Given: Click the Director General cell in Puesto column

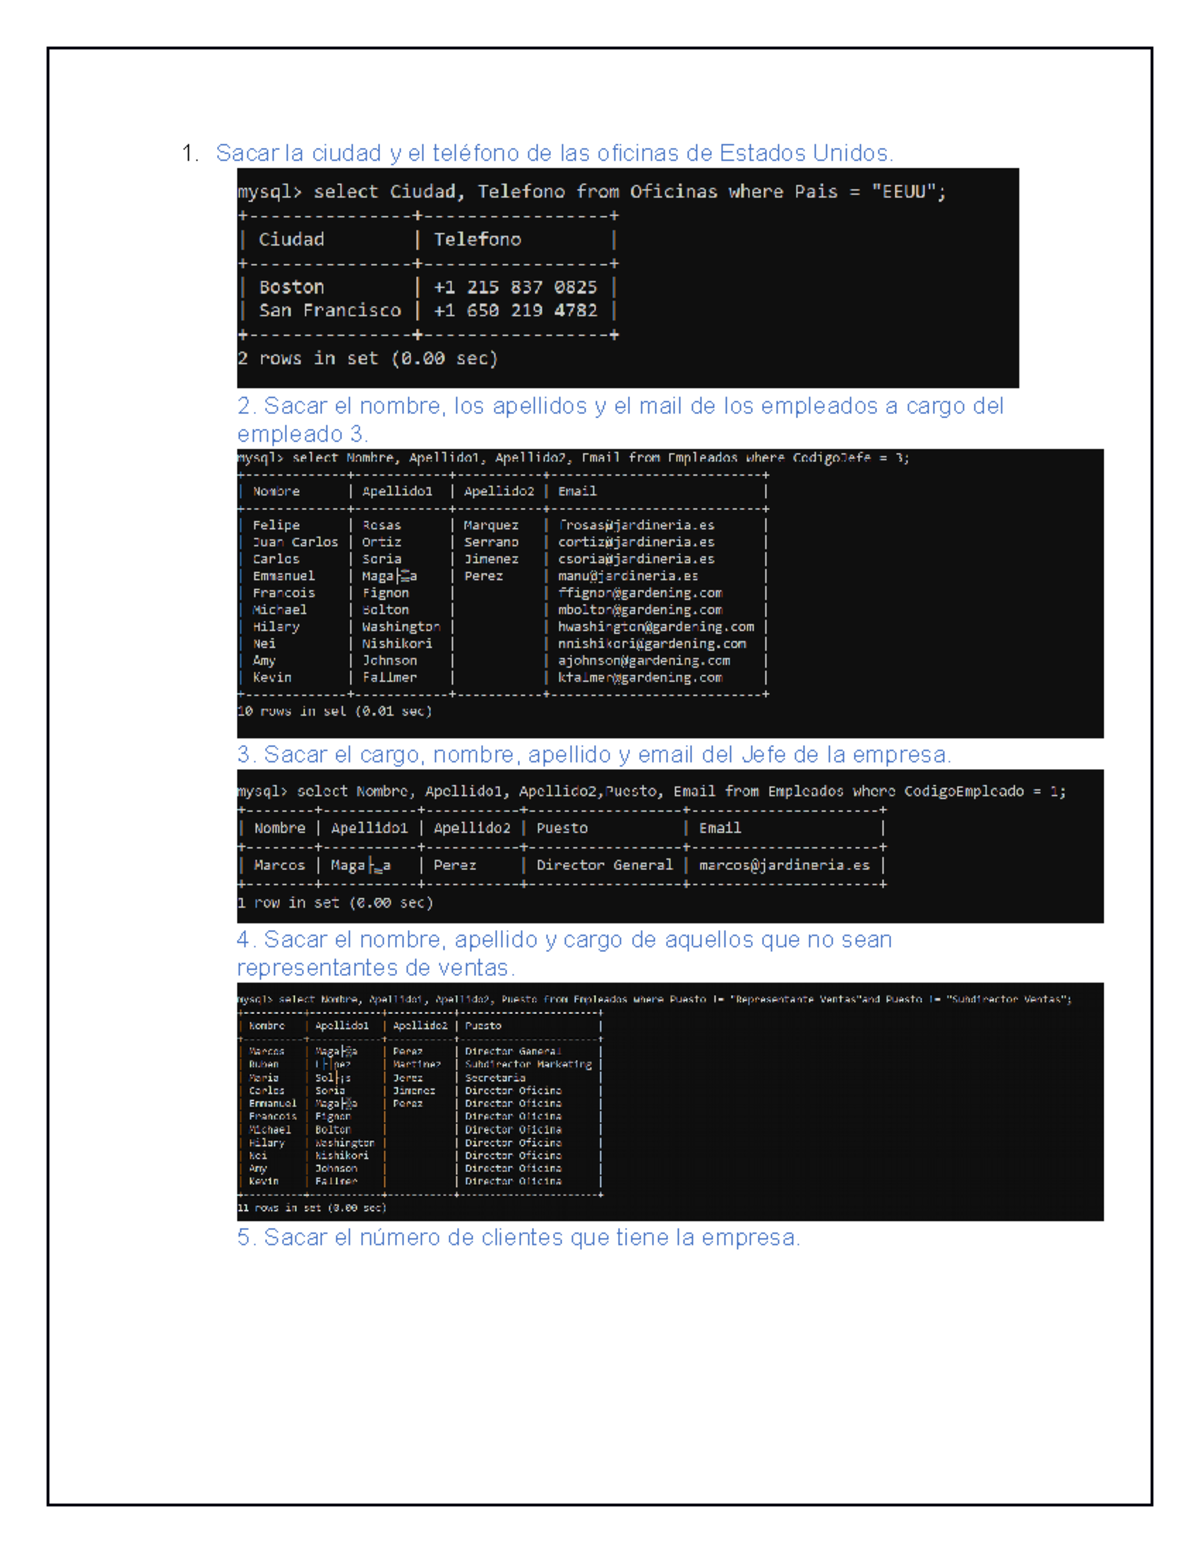Looking at the screenshot, I should tap(604, 865).
